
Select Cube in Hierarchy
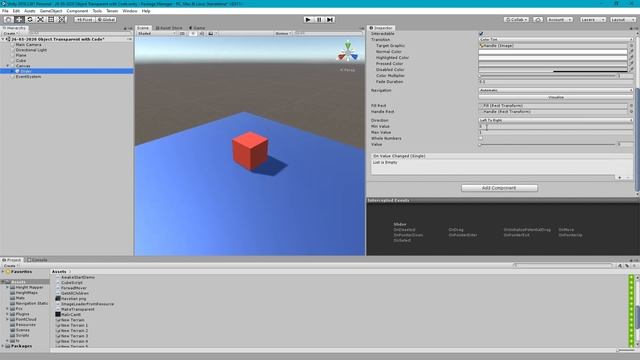coord(21,60)
